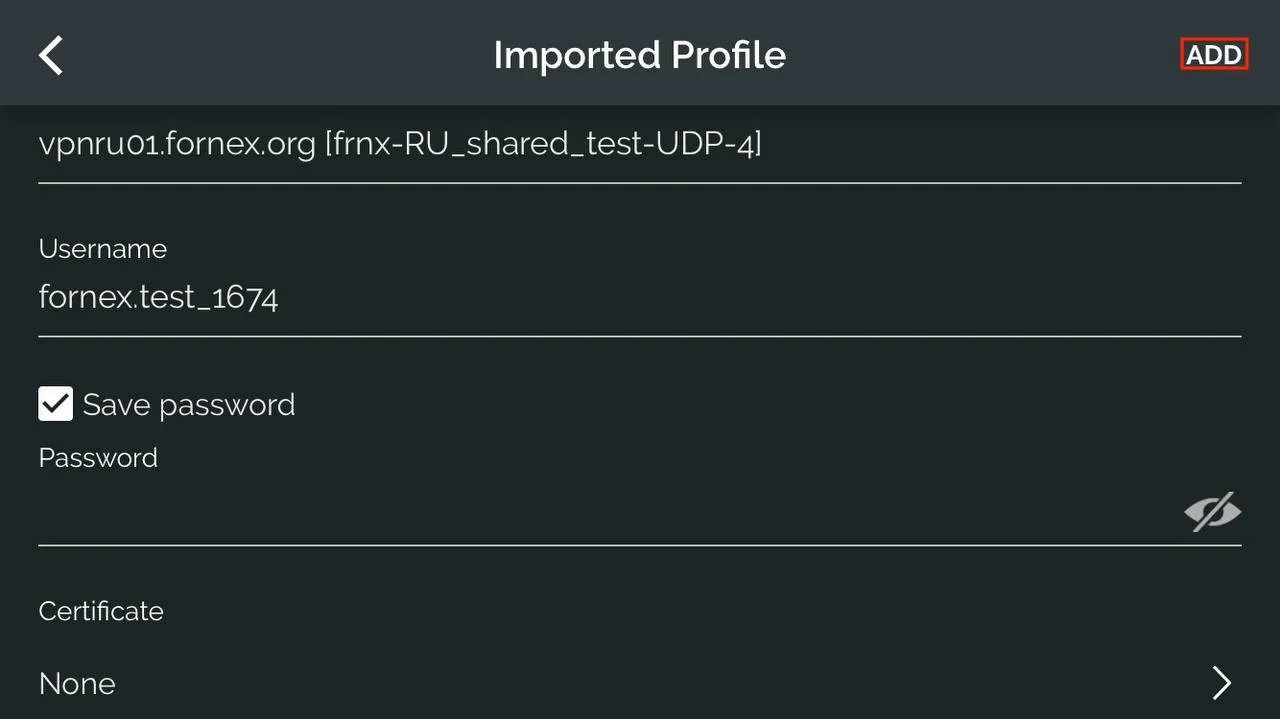Click the Password field label
1280x719 pixels.
pyautogui.click(x=98, y=458)
